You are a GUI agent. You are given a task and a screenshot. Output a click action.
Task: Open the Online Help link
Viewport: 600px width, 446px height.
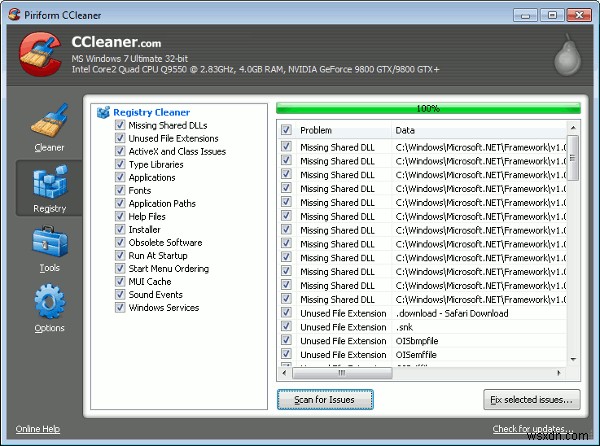pyautogui.click(x=38, y=429)
